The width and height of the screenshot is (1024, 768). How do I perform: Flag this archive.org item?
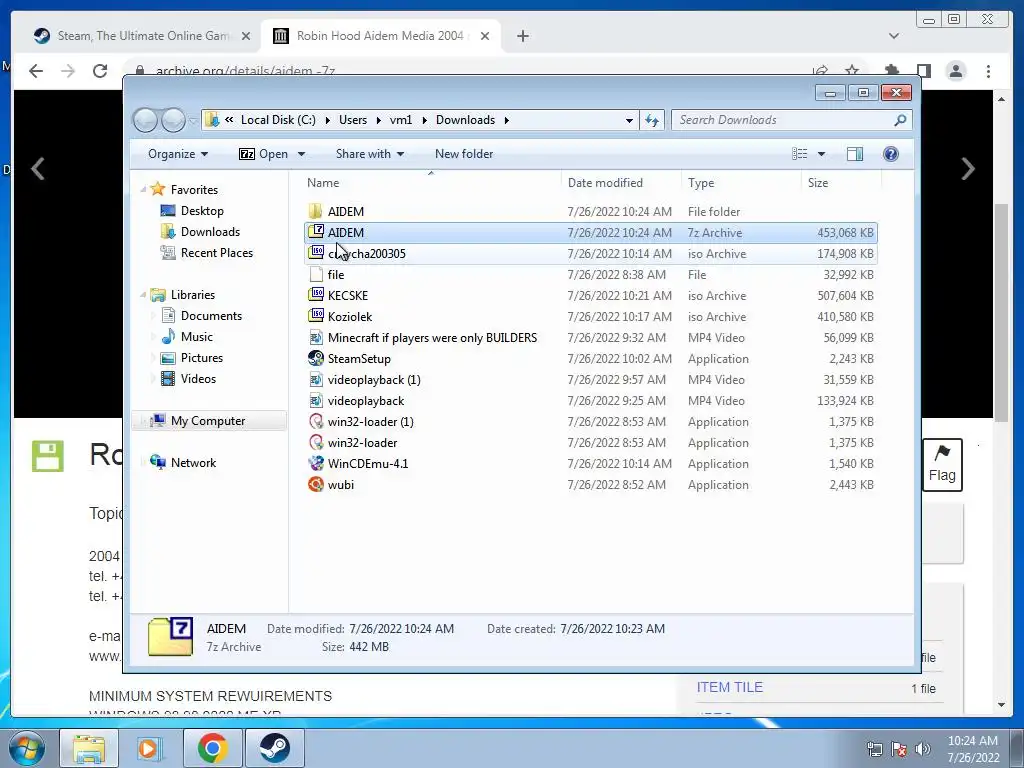click(942, 464)
